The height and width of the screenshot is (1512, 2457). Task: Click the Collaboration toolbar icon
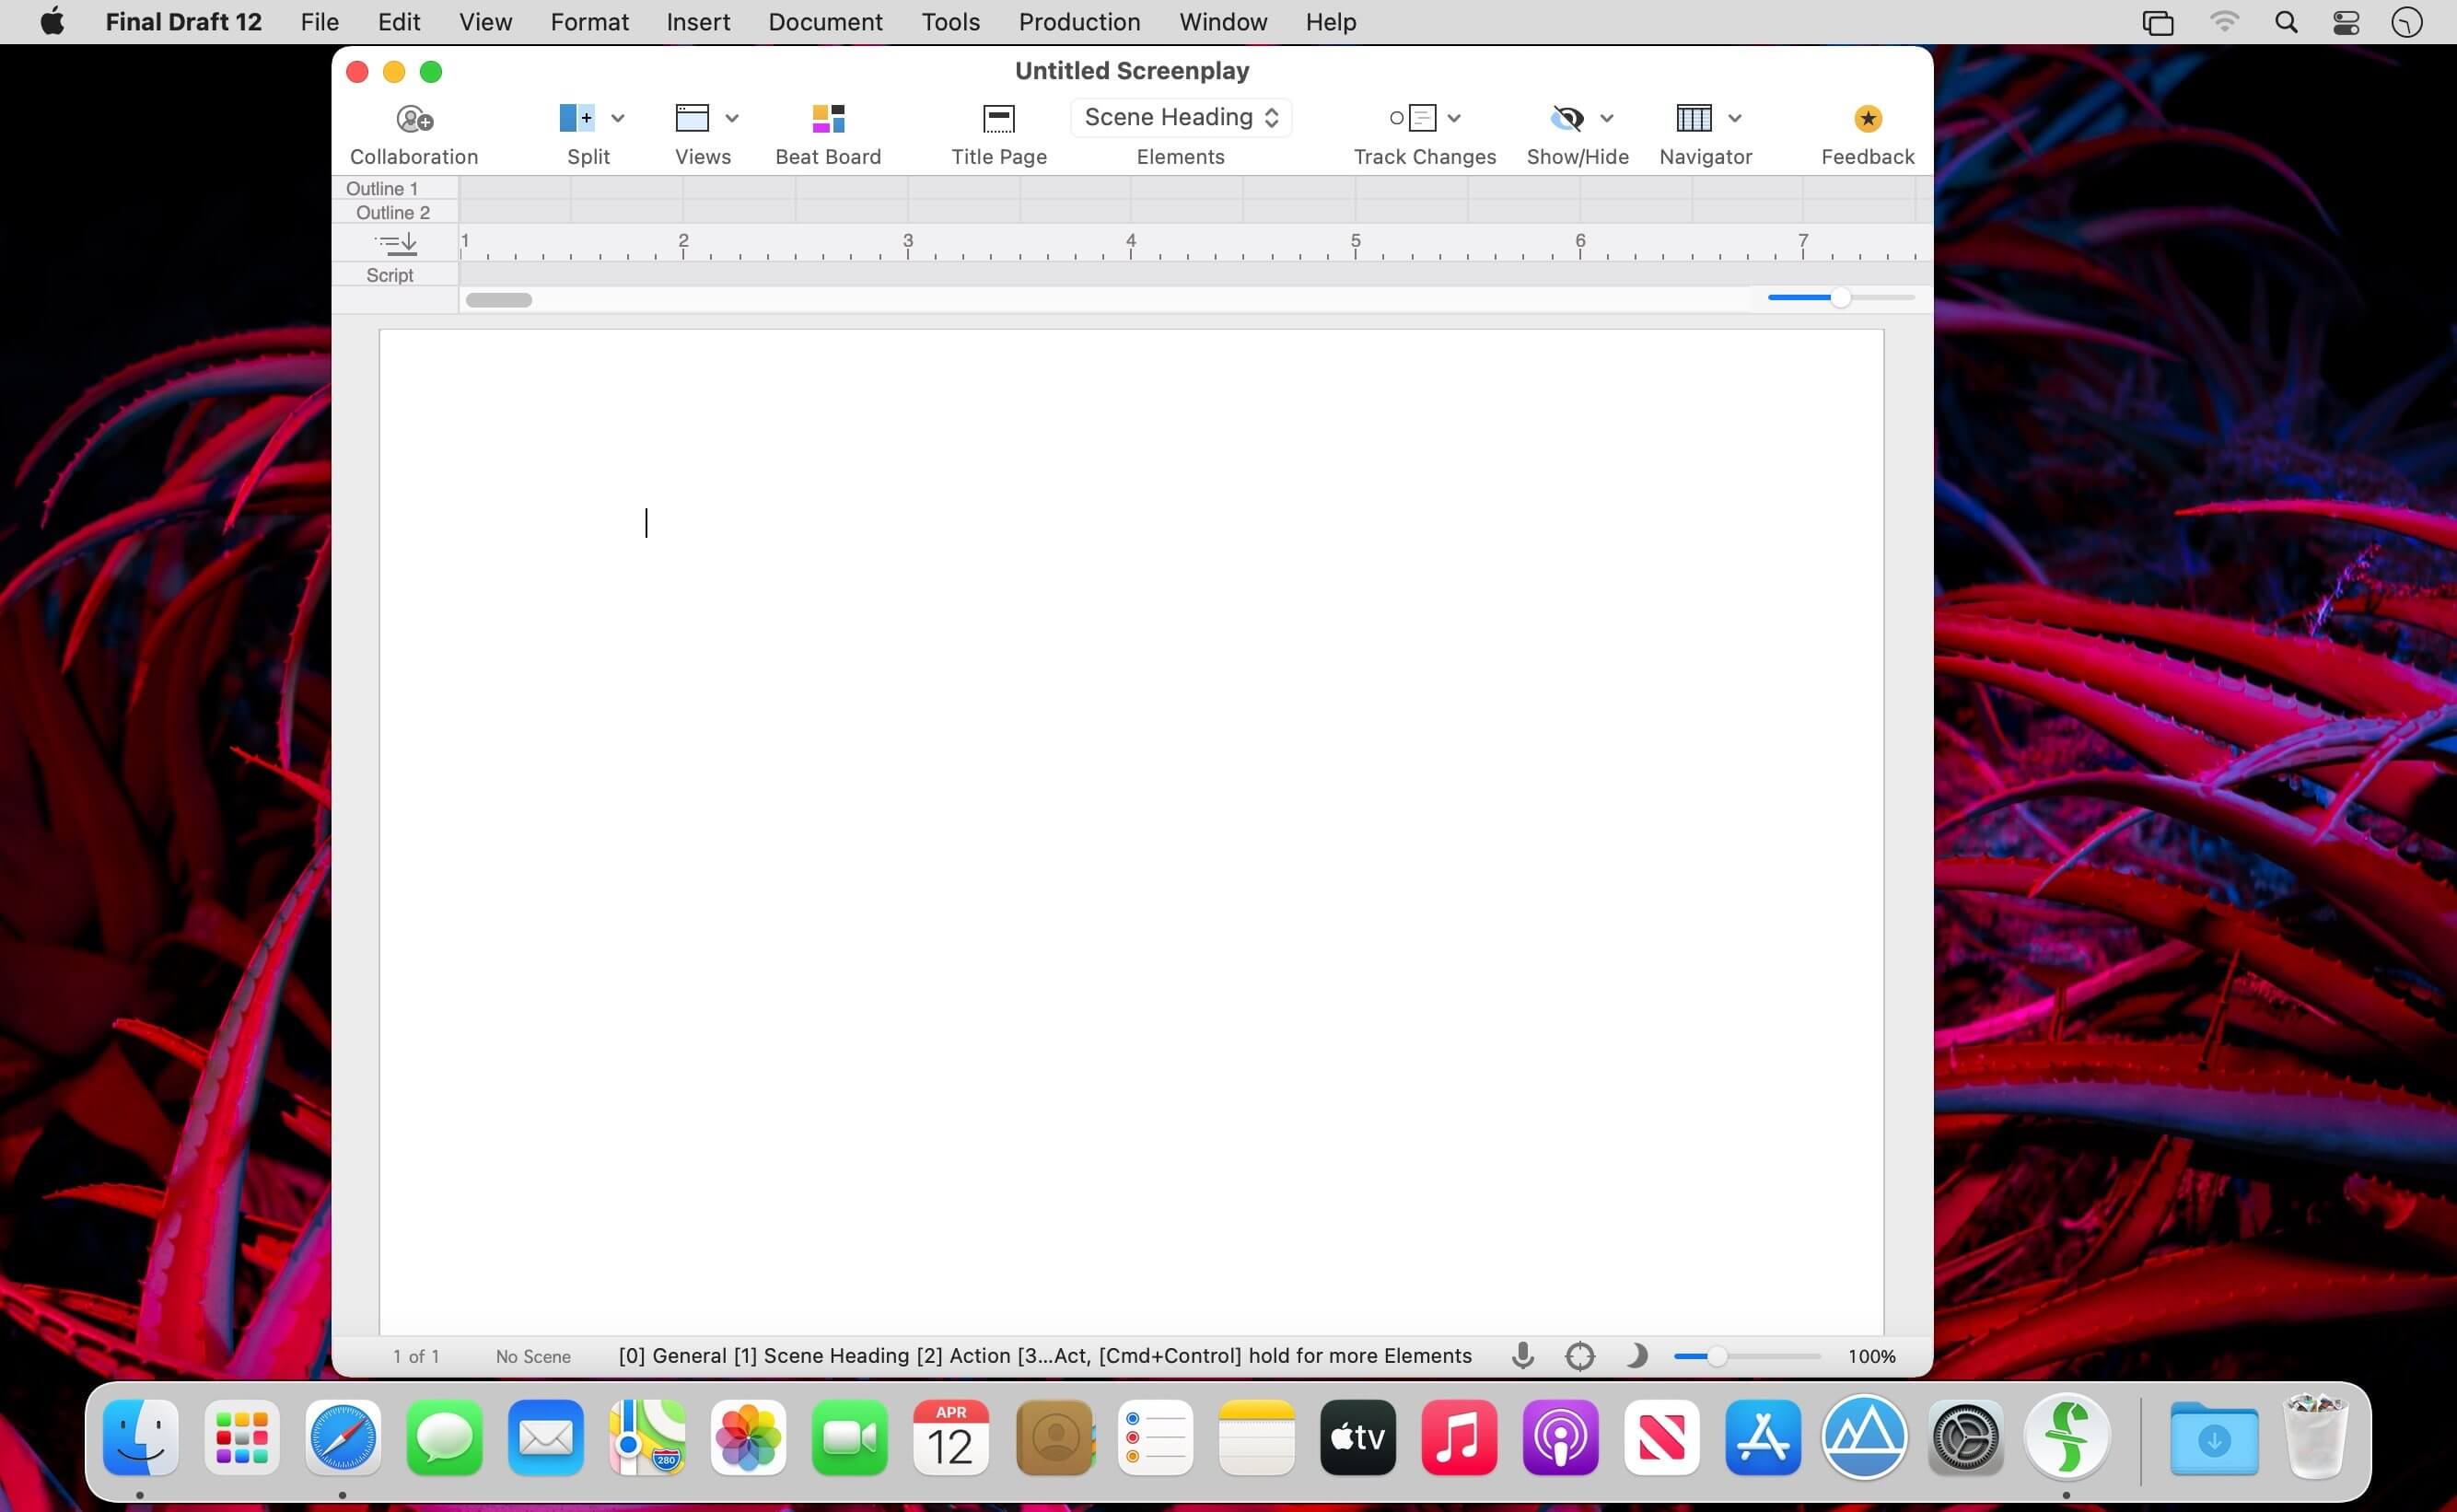click(414, 119)
